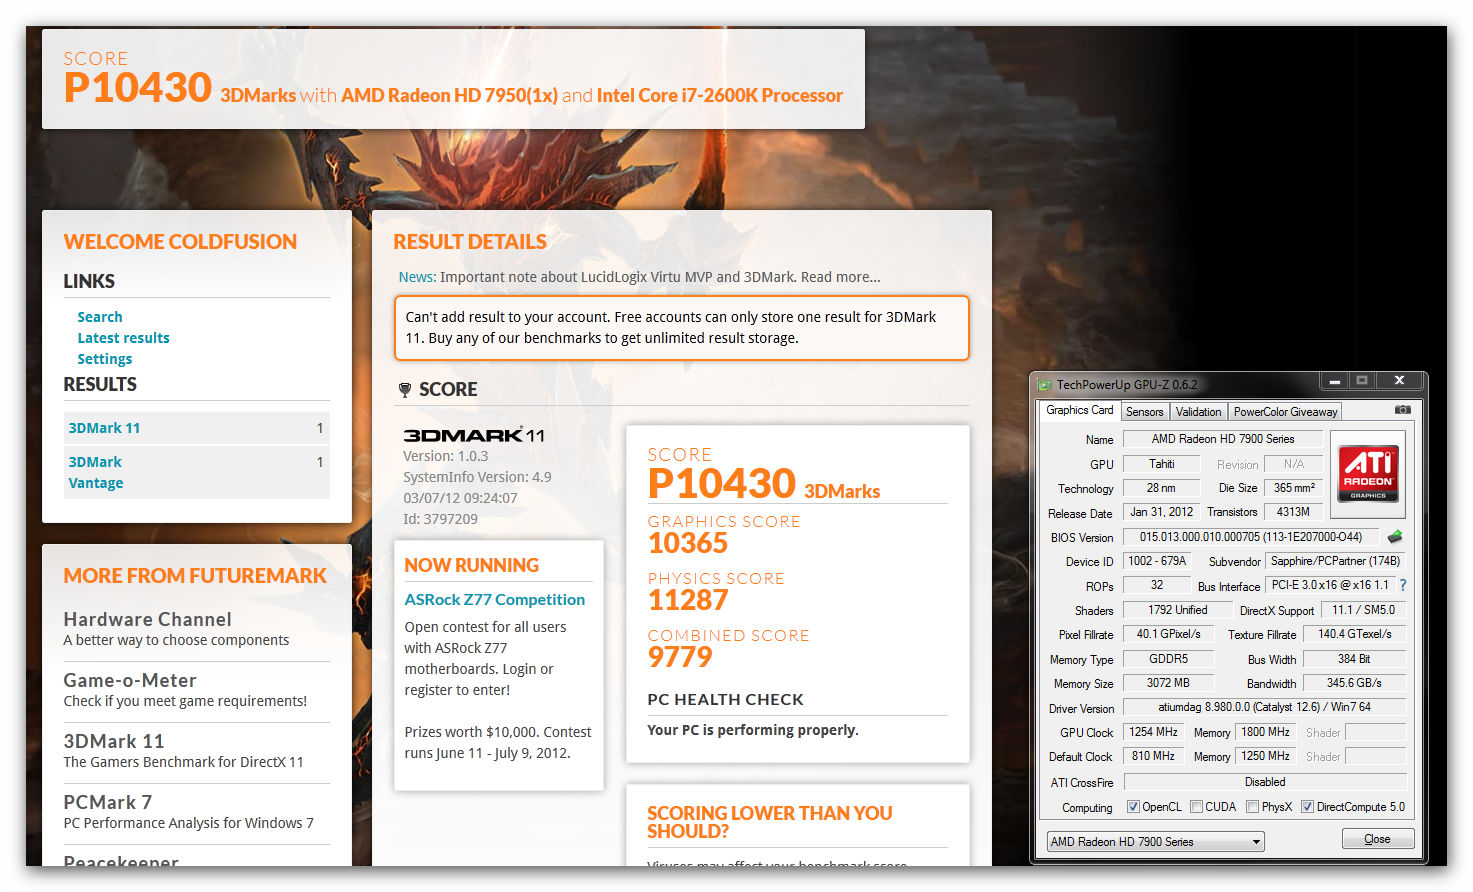Click the Shaders 1792 Unified value
Viewport: 1473px width, 892px height.
1177,610
